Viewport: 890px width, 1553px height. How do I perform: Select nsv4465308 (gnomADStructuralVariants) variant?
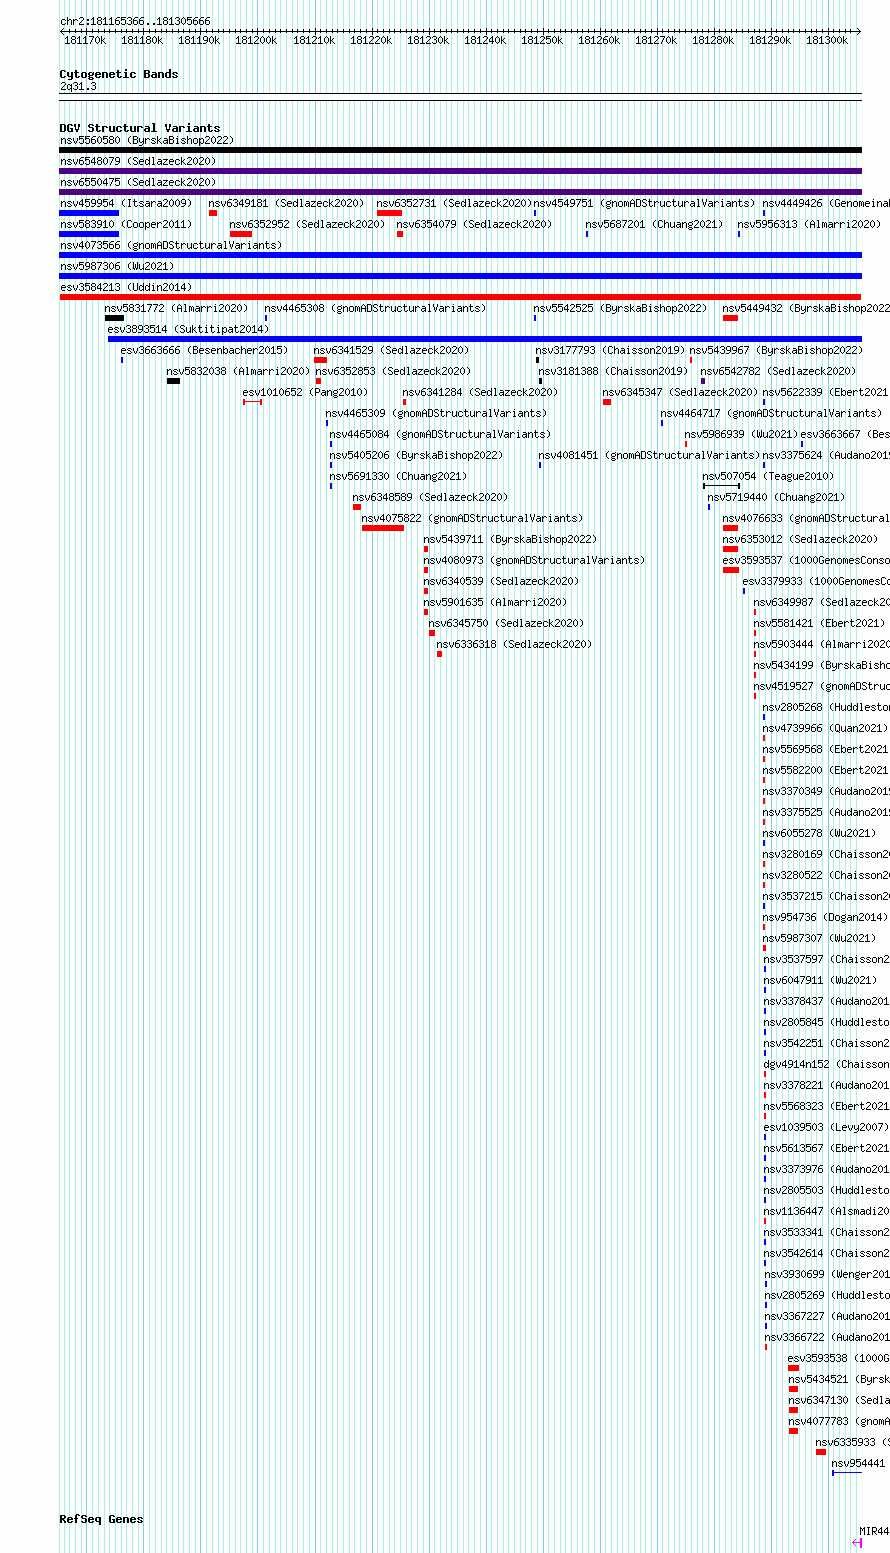pyautogui.click(x=376, y=309)
